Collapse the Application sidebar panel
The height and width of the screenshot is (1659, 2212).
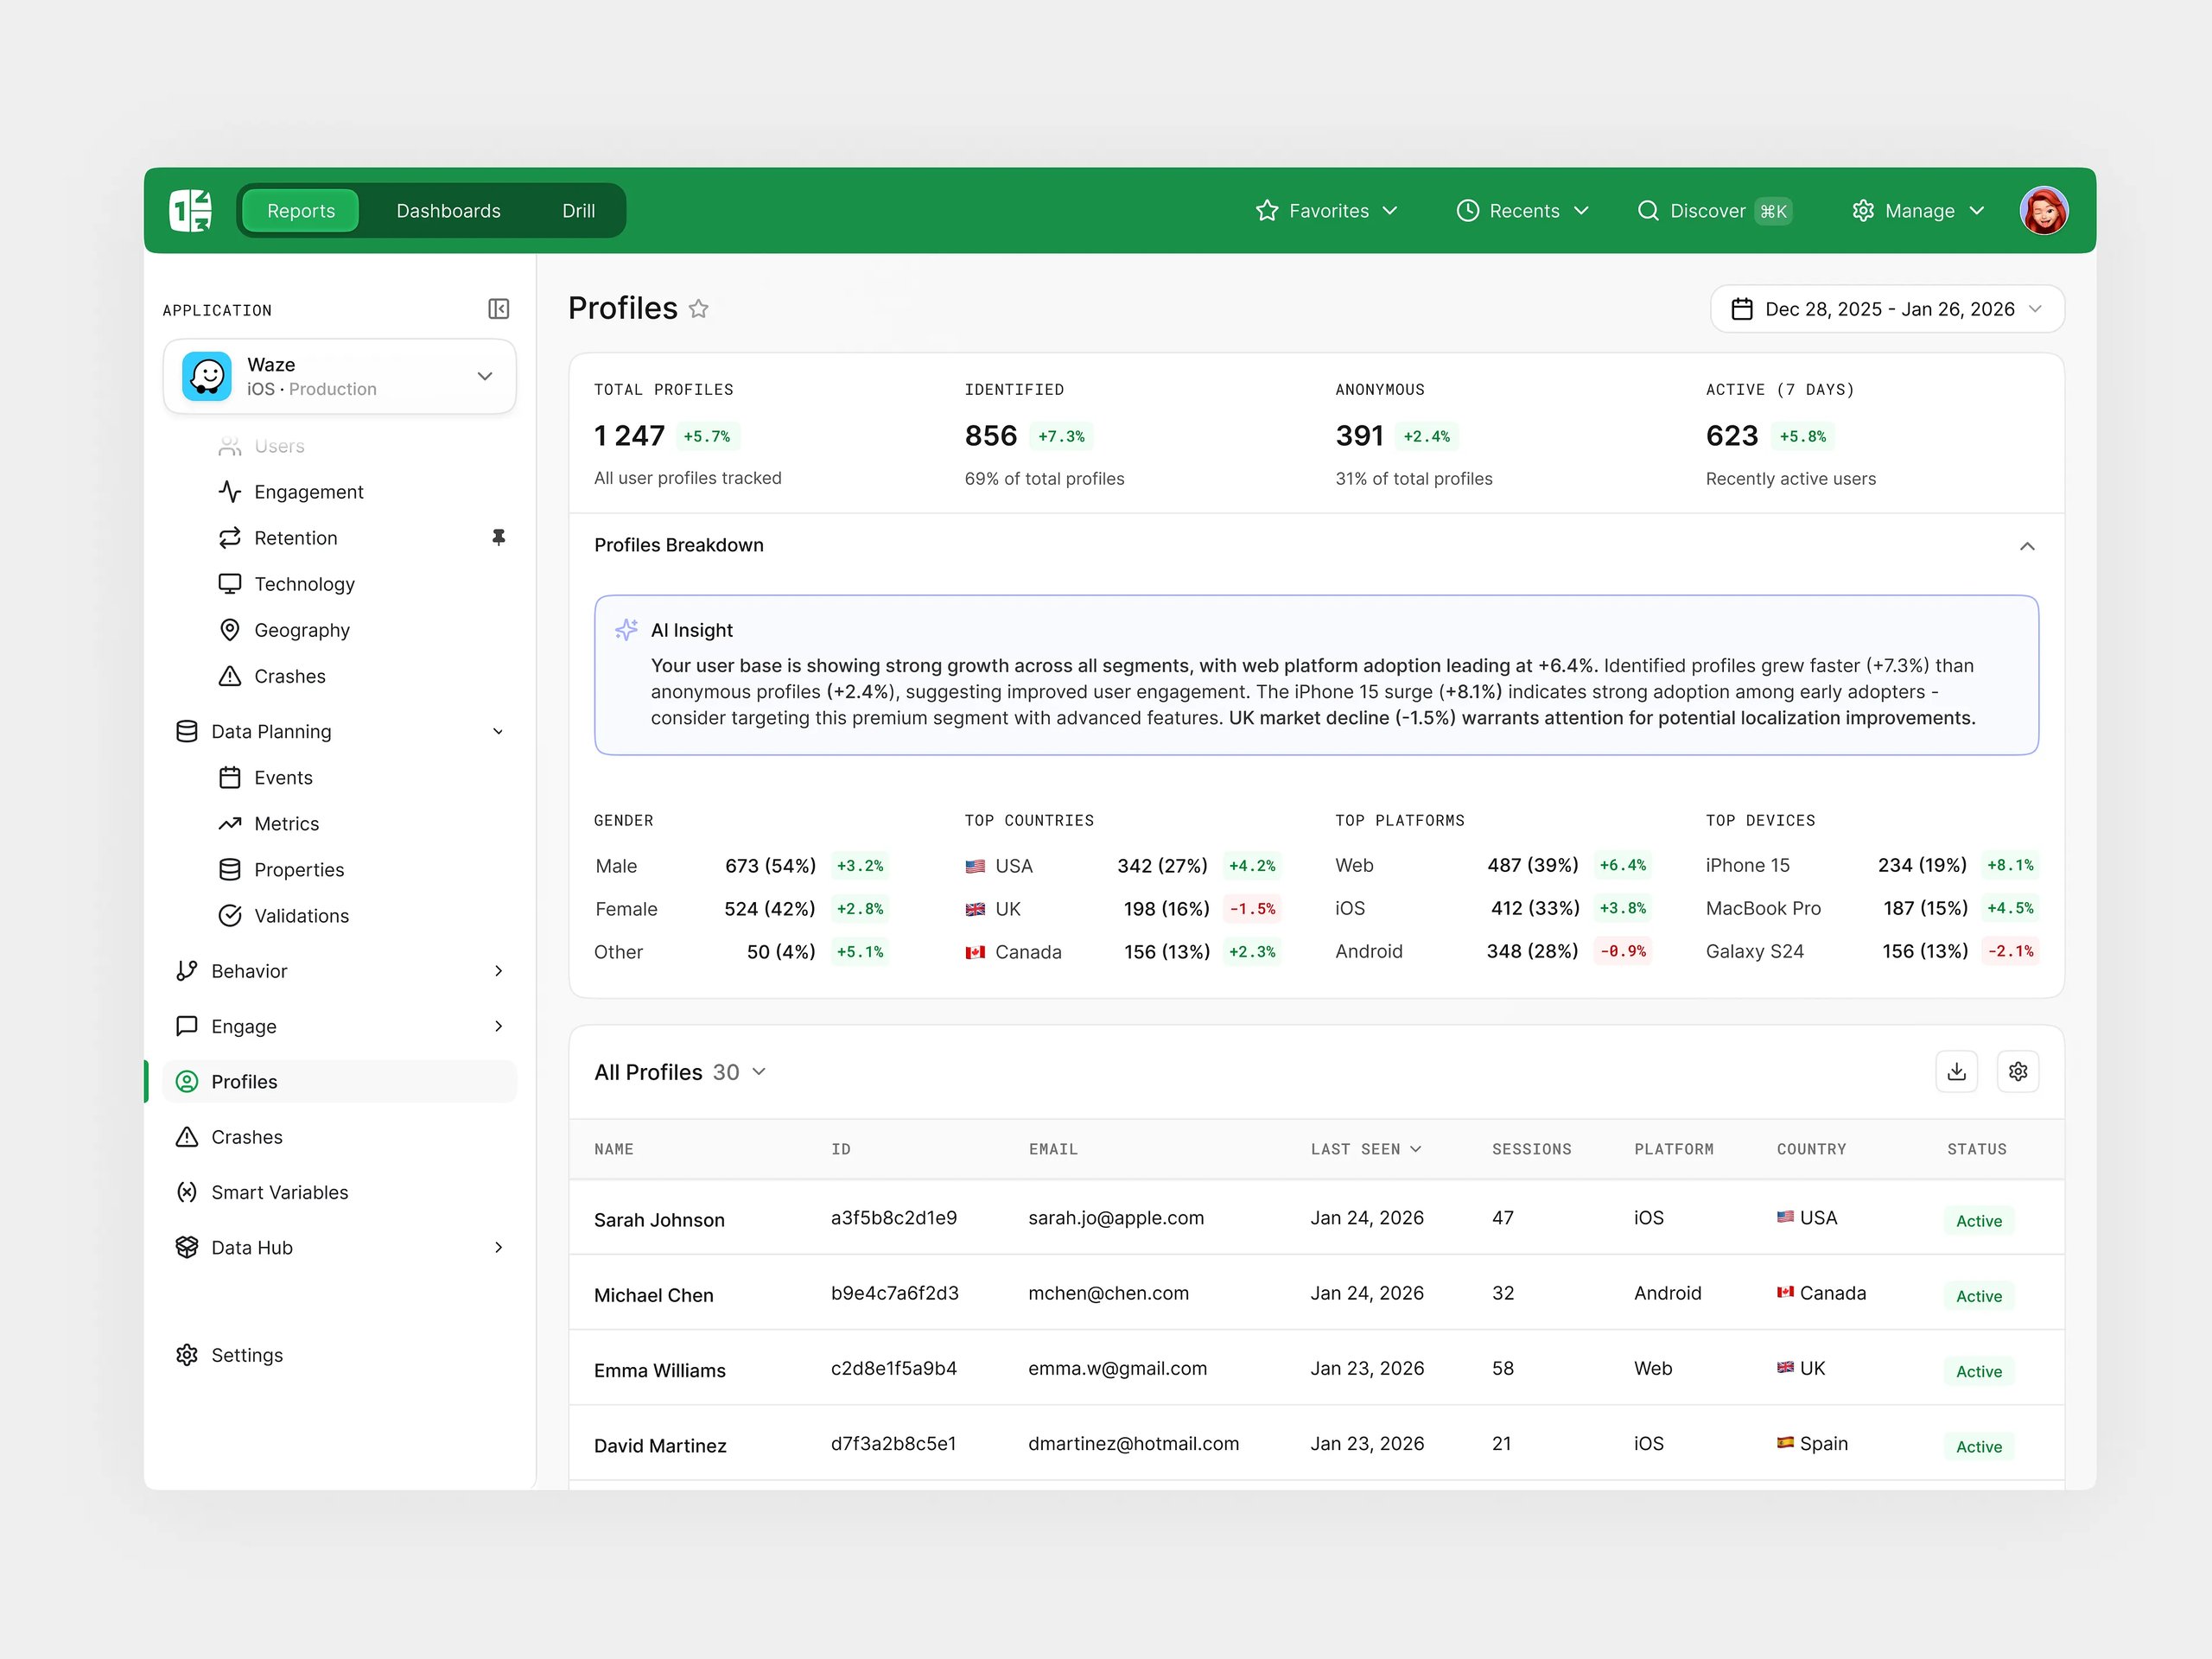(499, 308)
